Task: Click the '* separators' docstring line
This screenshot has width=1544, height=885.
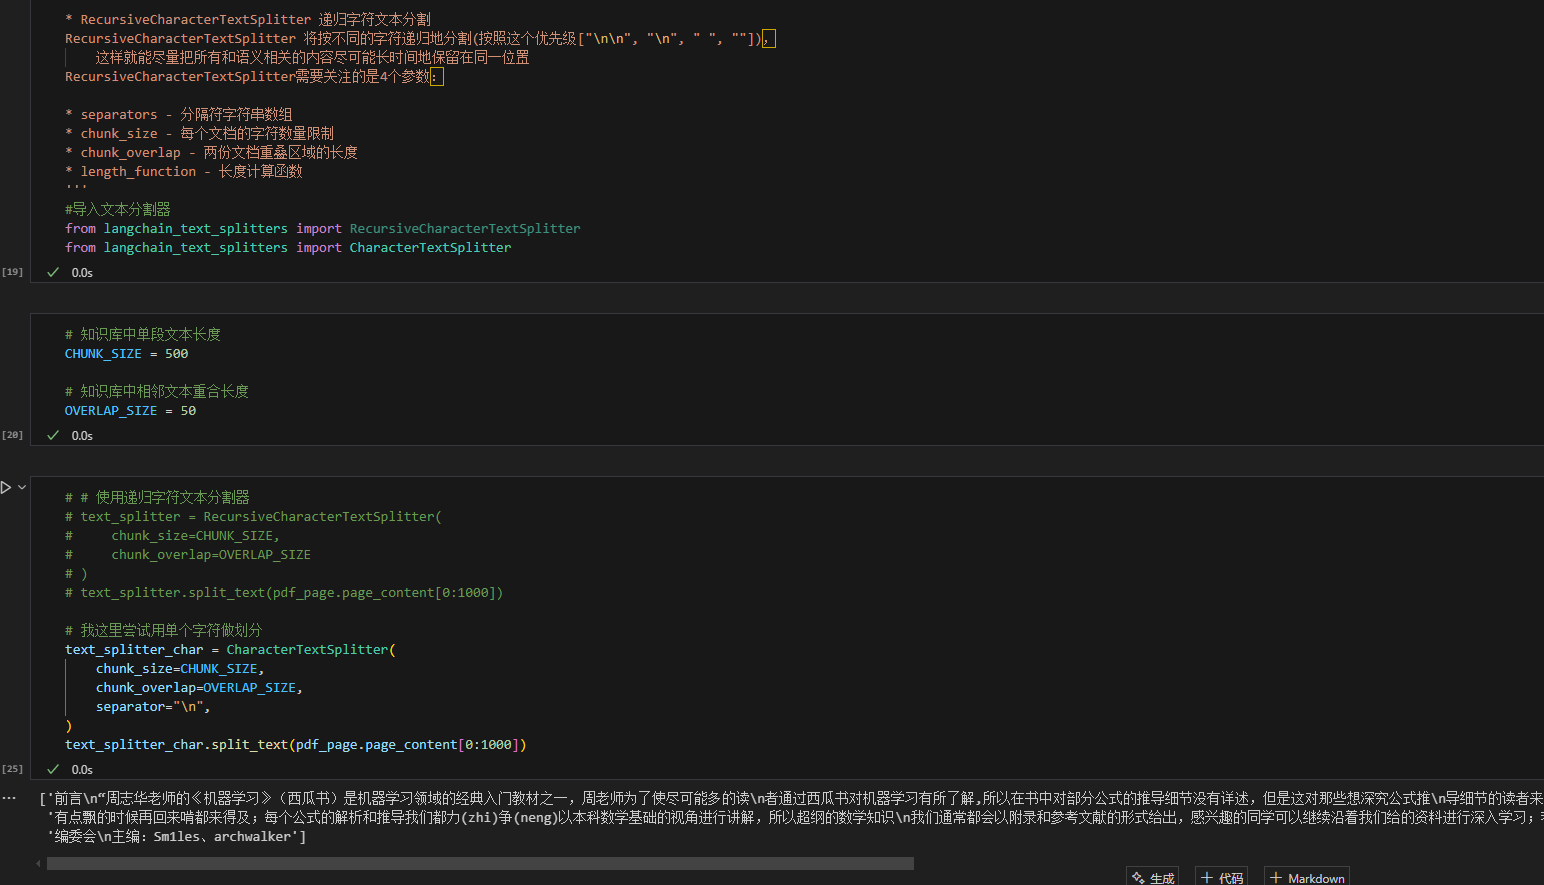Action: coord(179,114)
